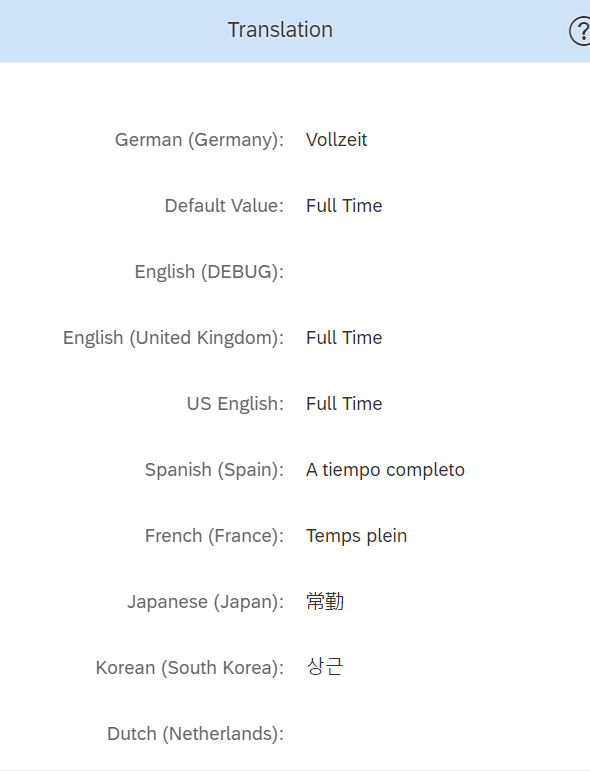This screenshot has width=590, height=771.
Task: Click the French value Temps plein
Action: 356,535
